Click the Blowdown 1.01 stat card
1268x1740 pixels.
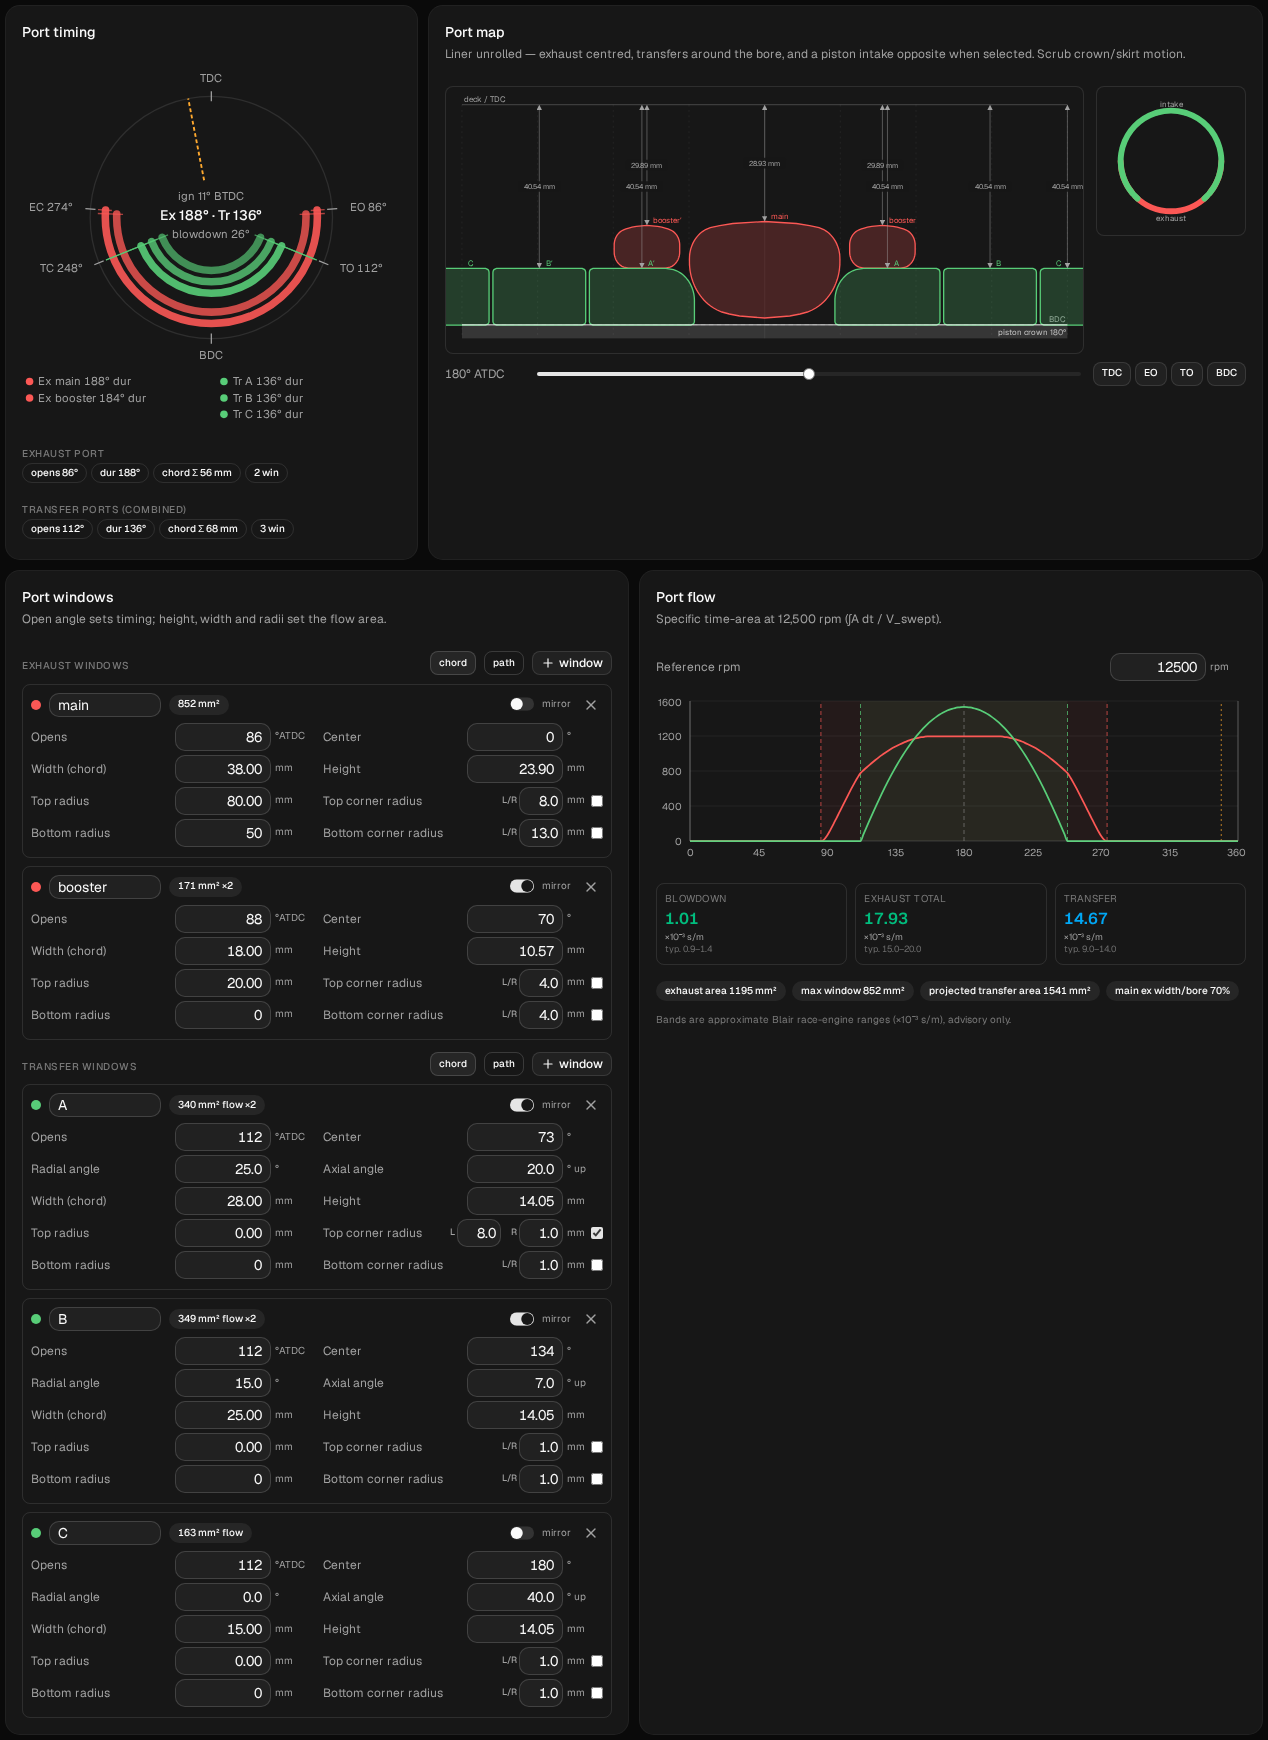[751, 924]
